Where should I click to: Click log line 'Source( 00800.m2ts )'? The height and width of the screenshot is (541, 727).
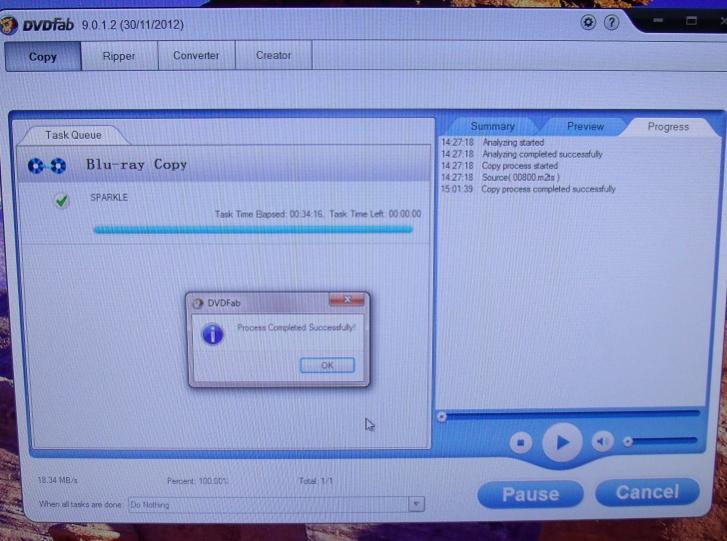click(521, 177)
